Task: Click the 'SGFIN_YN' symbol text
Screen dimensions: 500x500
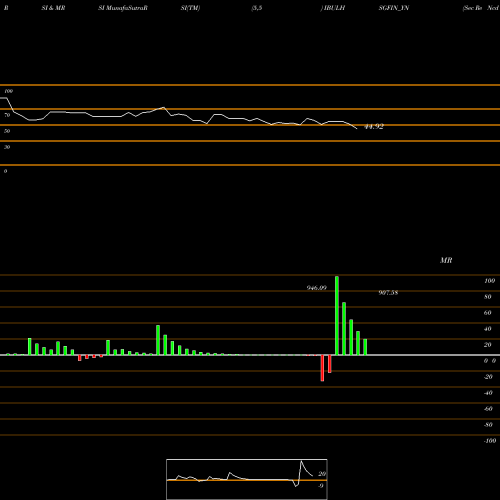Action: click(x=394, y=8)
